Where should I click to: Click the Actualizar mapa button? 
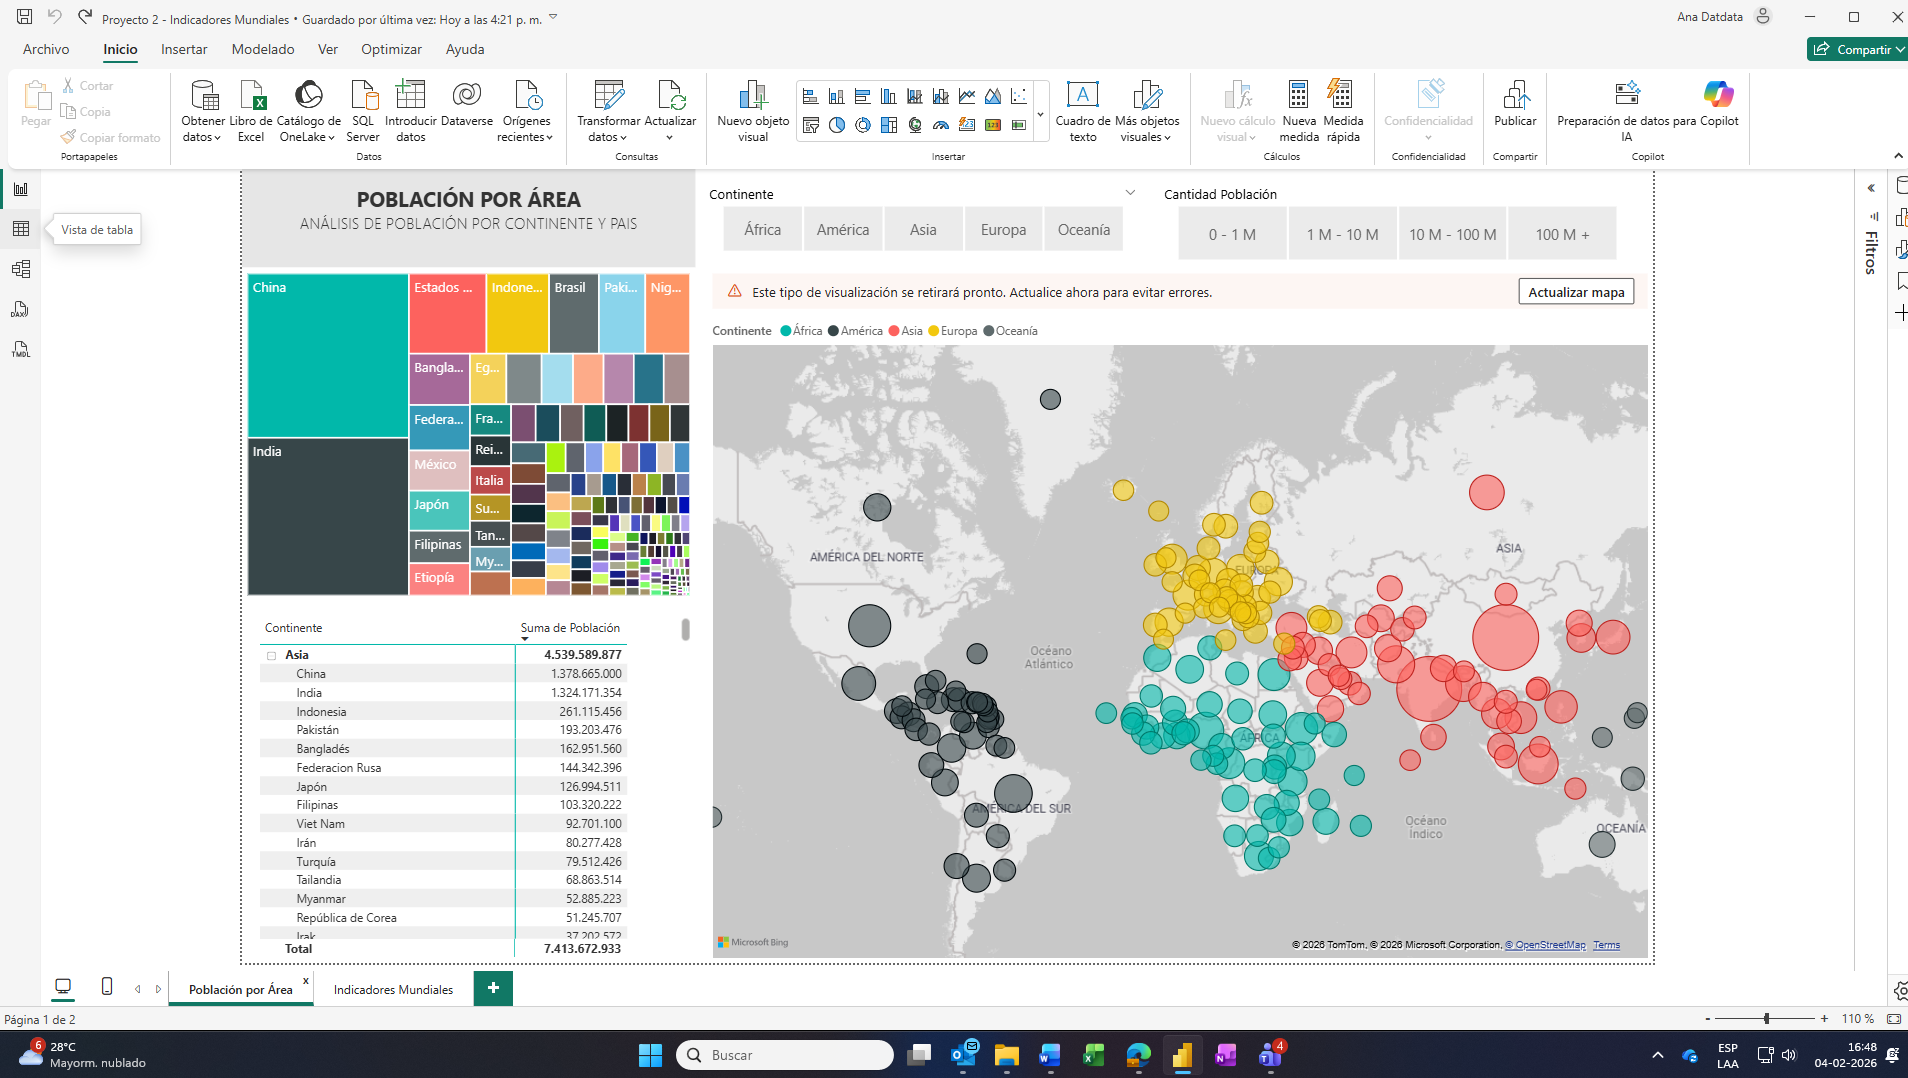pyautogui.click(x=1575, y=292)
